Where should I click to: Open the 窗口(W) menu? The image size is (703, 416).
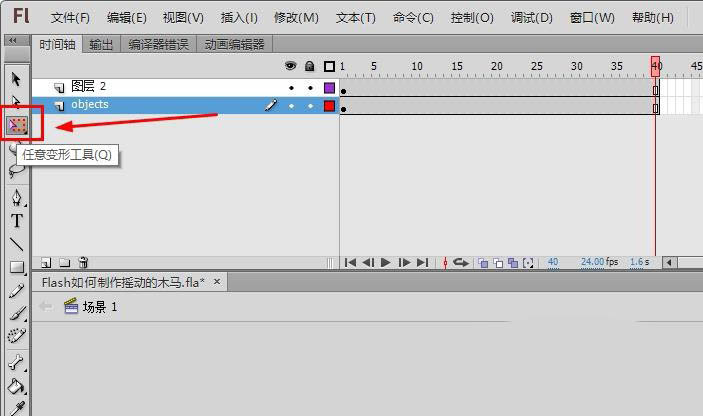(x=592, y=18)
